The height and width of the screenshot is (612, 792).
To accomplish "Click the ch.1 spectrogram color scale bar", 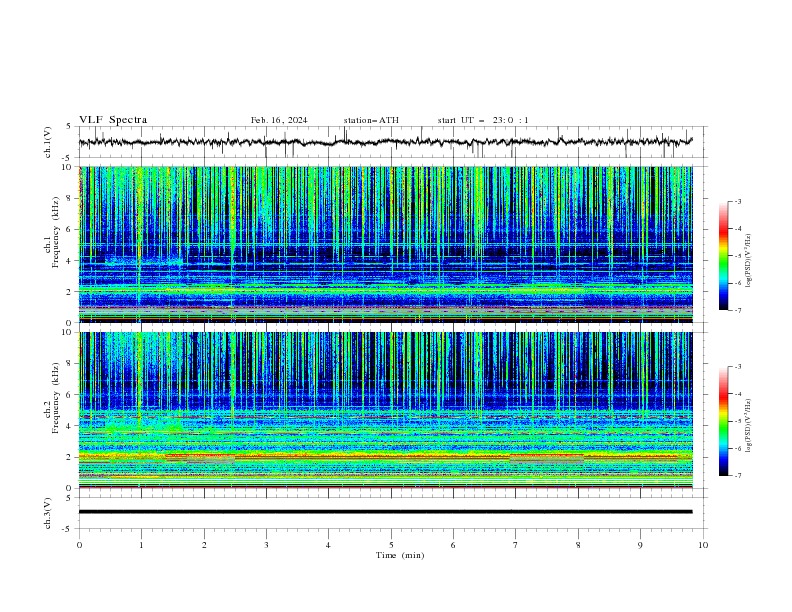I will pos(724,256).
